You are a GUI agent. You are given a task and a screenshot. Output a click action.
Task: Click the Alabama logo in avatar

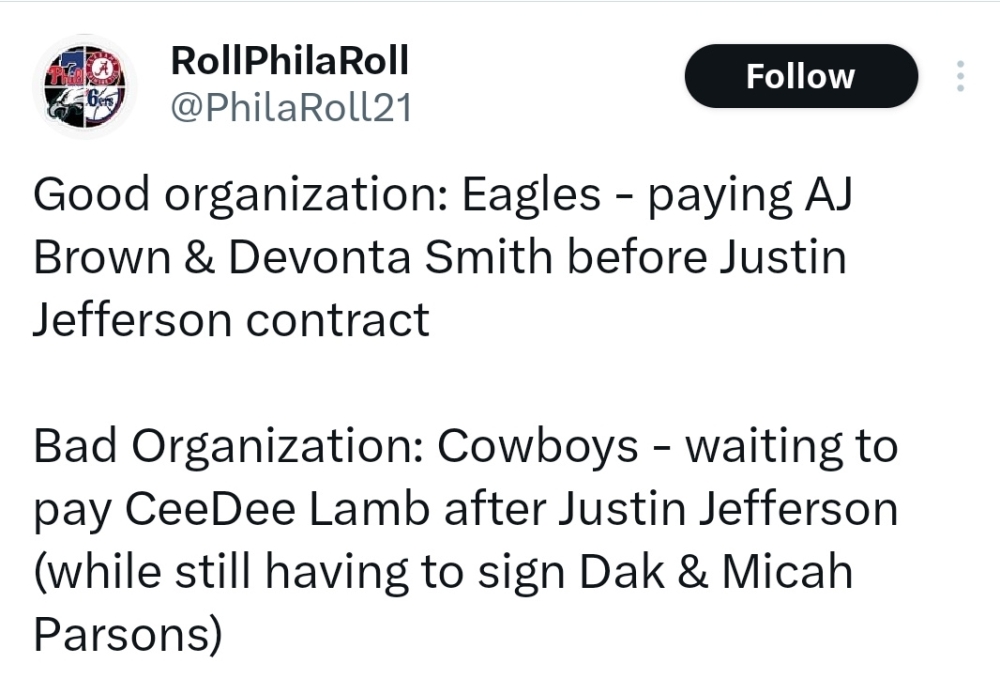click(105, 66)
